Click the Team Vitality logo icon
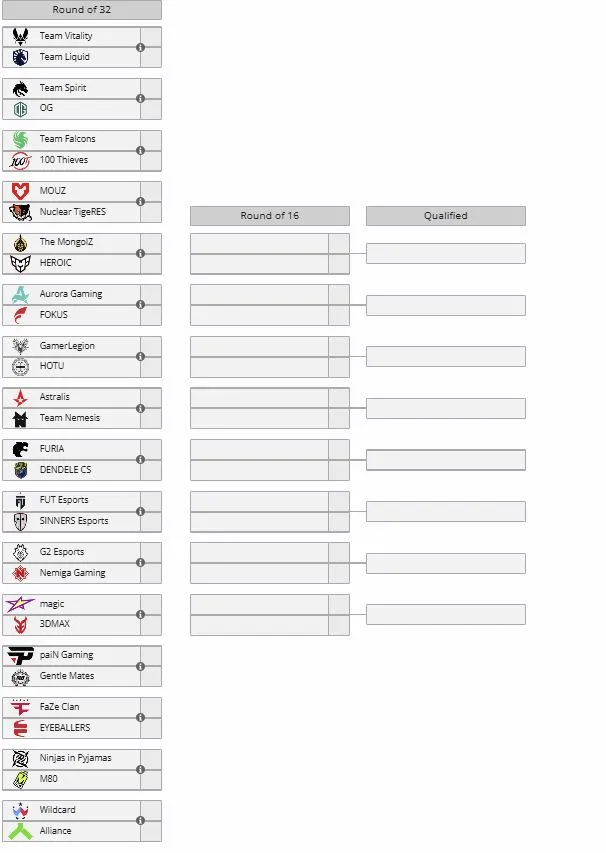The height and width of the screenshot is (853, 606). click(20, 36)
